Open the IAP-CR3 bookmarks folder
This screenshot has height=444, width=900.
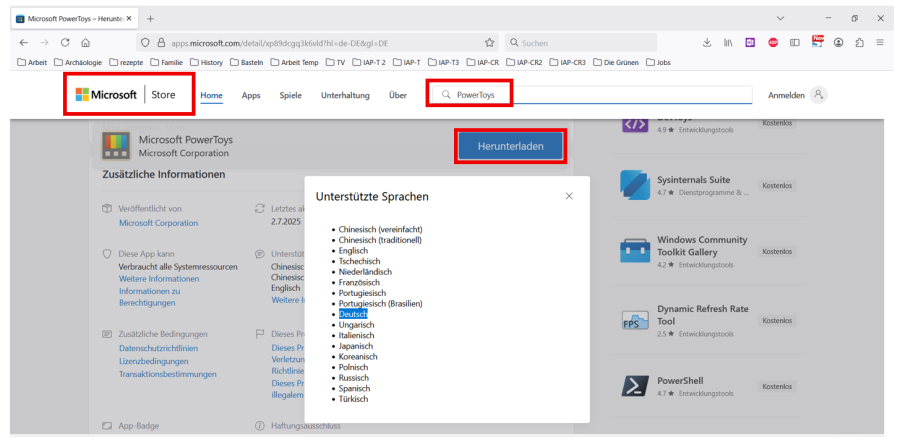tap(568, 63)
